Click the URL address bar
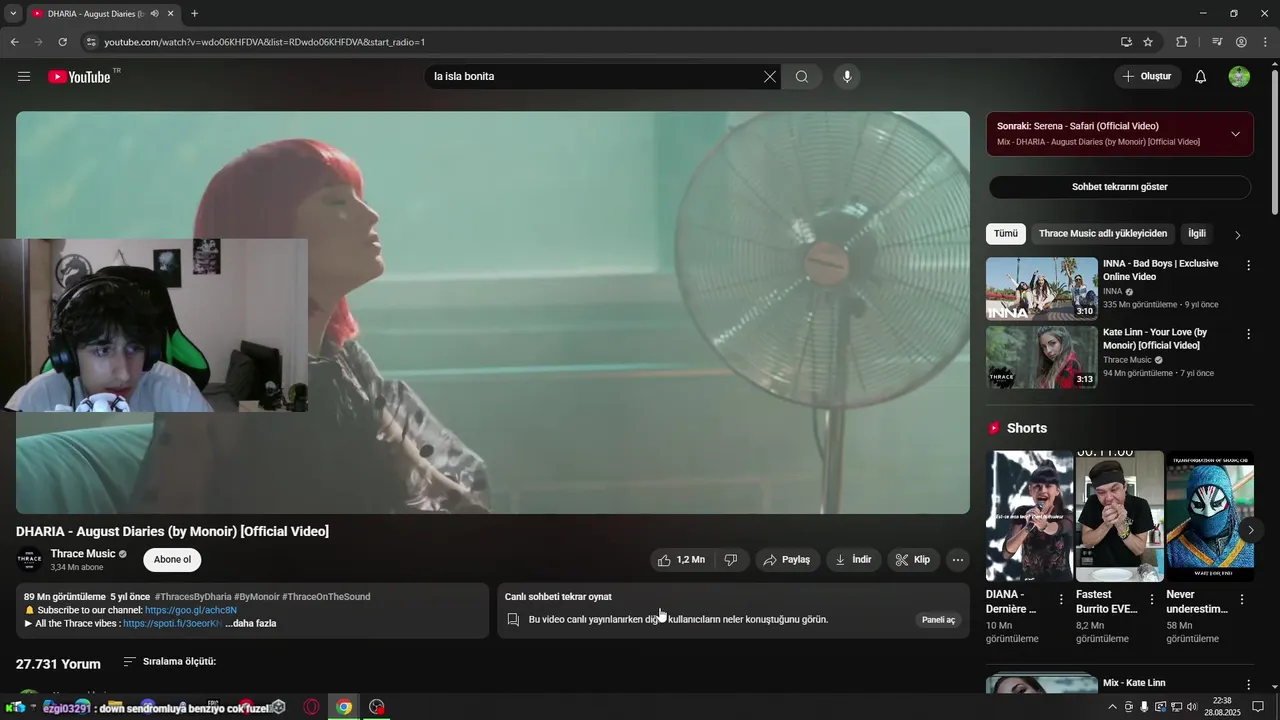 tap(600, 42)
